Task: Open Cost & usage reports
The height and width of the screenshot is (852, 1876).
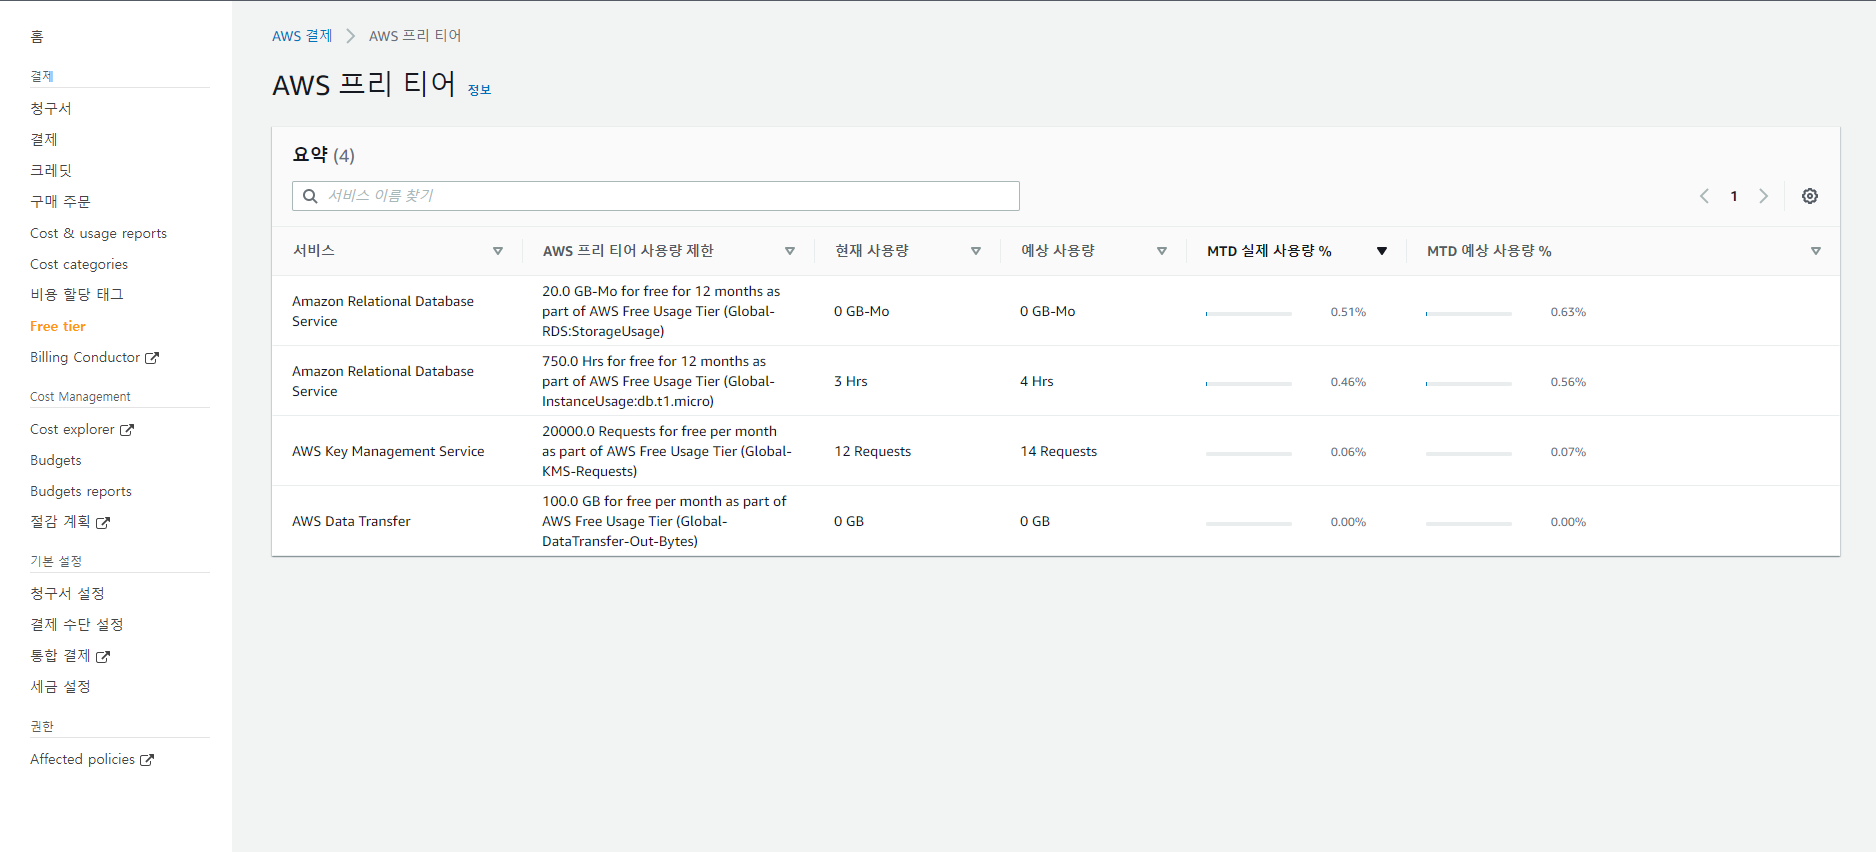Action: click(98, 233)
